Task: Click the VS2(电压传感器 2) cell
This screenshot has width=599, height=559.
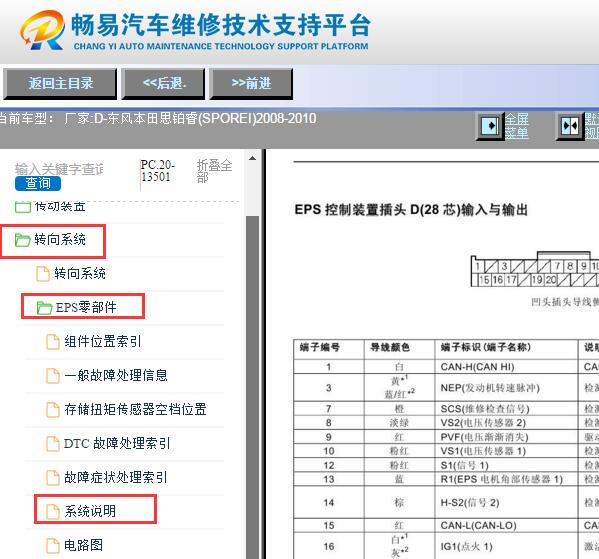Action: (x=506, y=423)
